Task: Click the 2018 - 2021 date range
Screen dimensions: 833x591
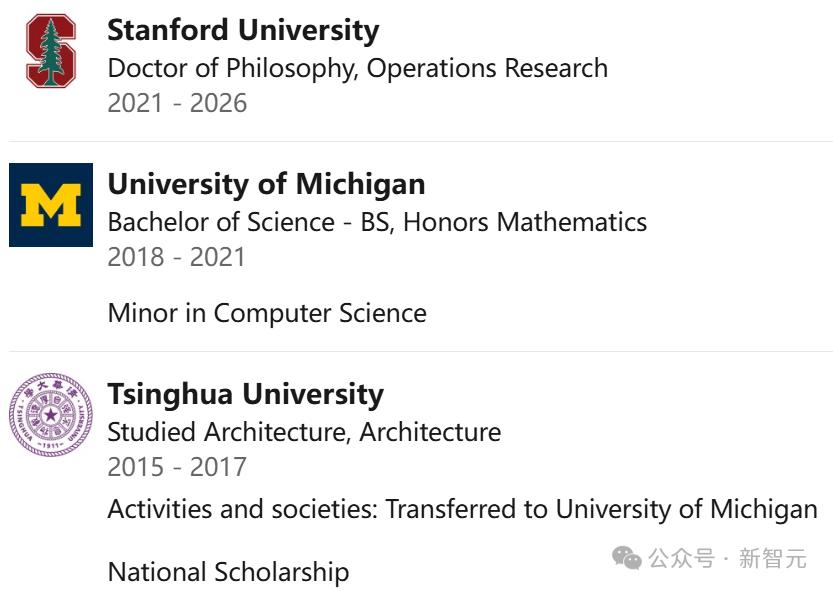Action: coord(176,257)
